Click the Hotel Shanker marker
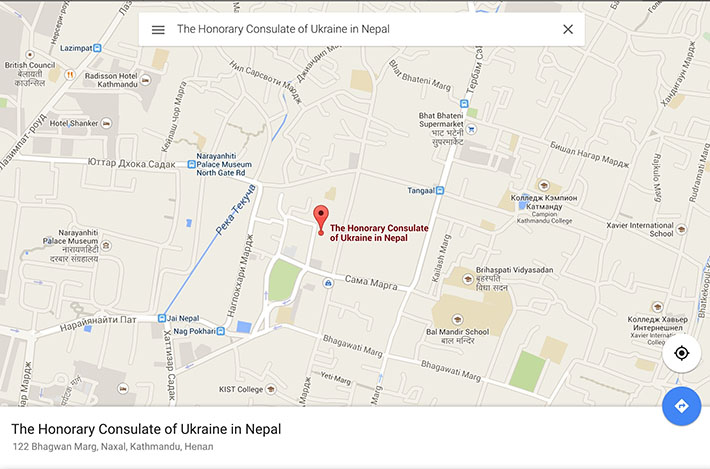 click(x=106, y=123)
